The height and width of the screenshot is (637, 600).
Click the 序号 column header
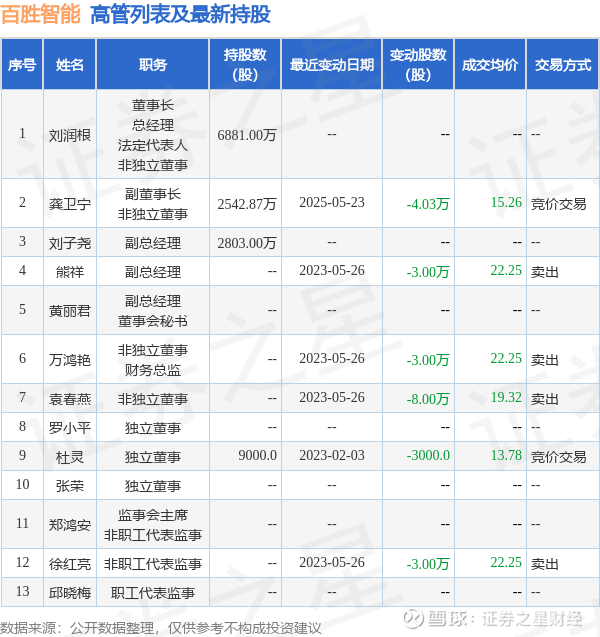click(x=22, y=65)
